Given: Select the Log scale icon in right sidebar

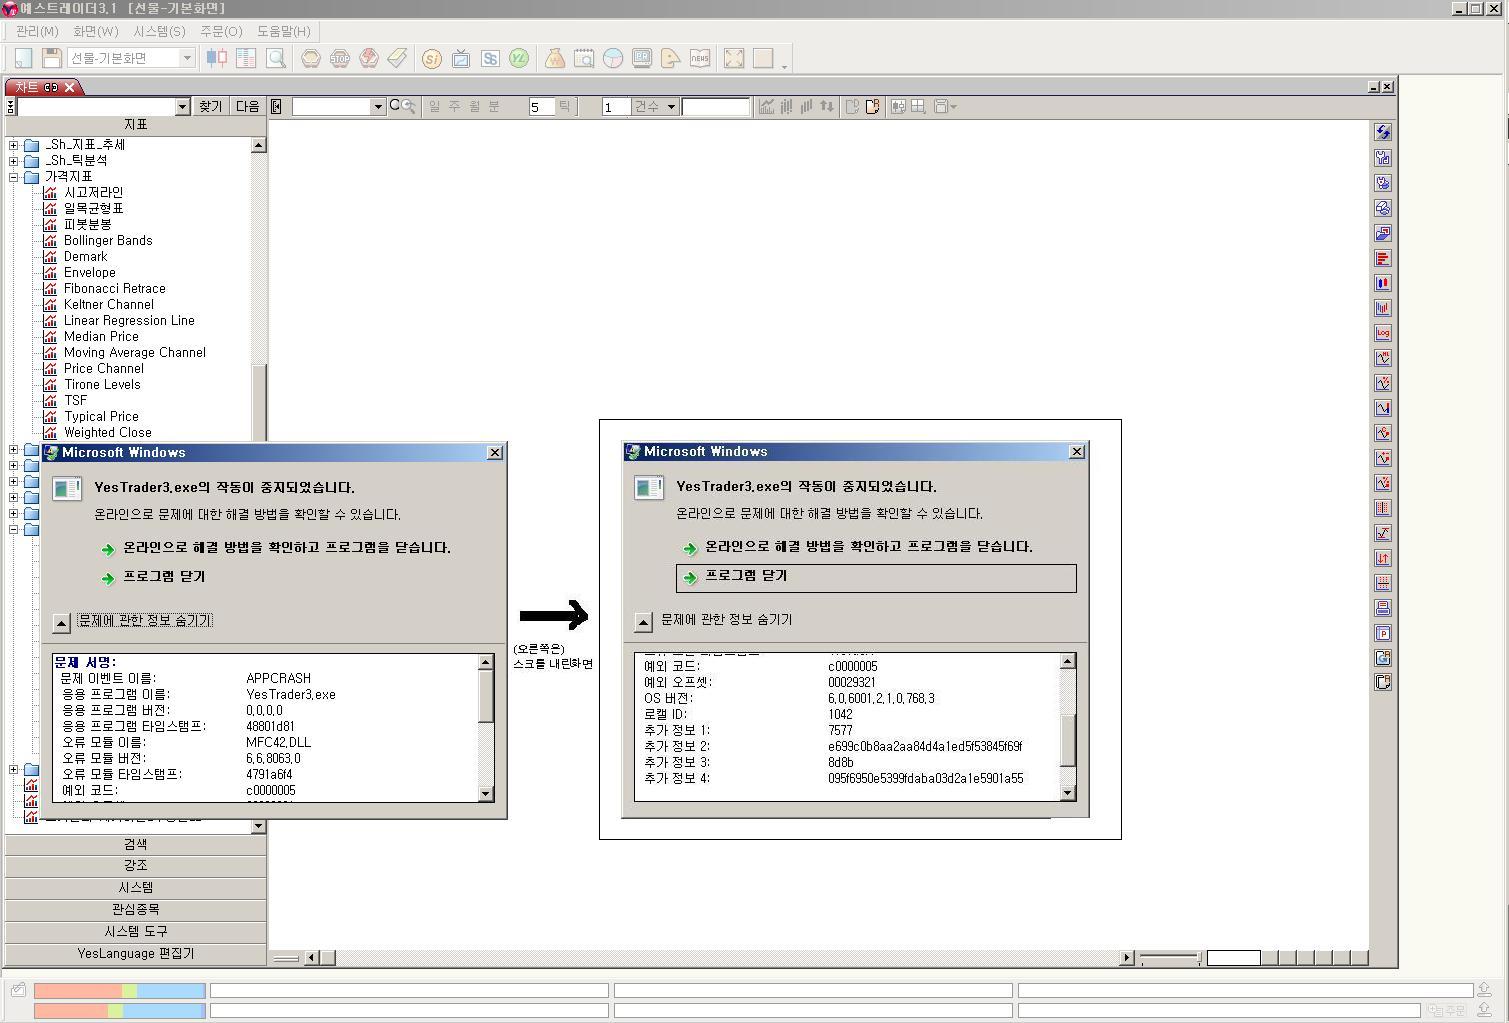Looking at the screenshot, I should tap(1383, 333).
